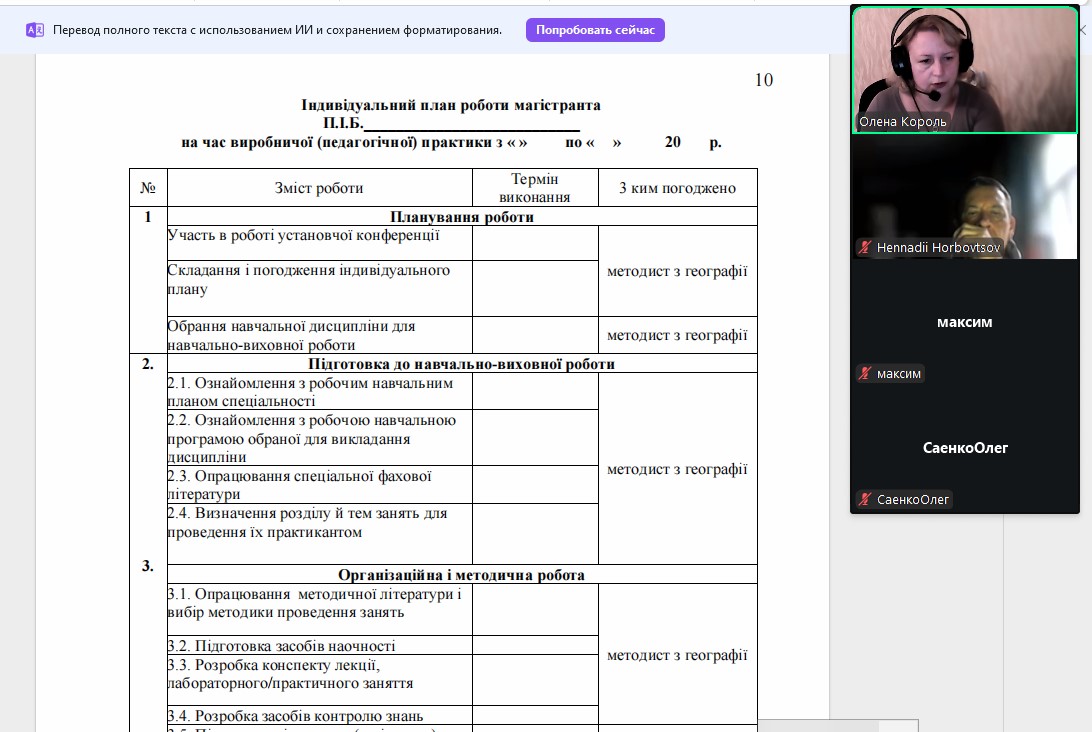Click muted microphone icon for Hennadii Horbovtsov
1092x732 pixels.
pyautogui.click(x=866, y=247)
